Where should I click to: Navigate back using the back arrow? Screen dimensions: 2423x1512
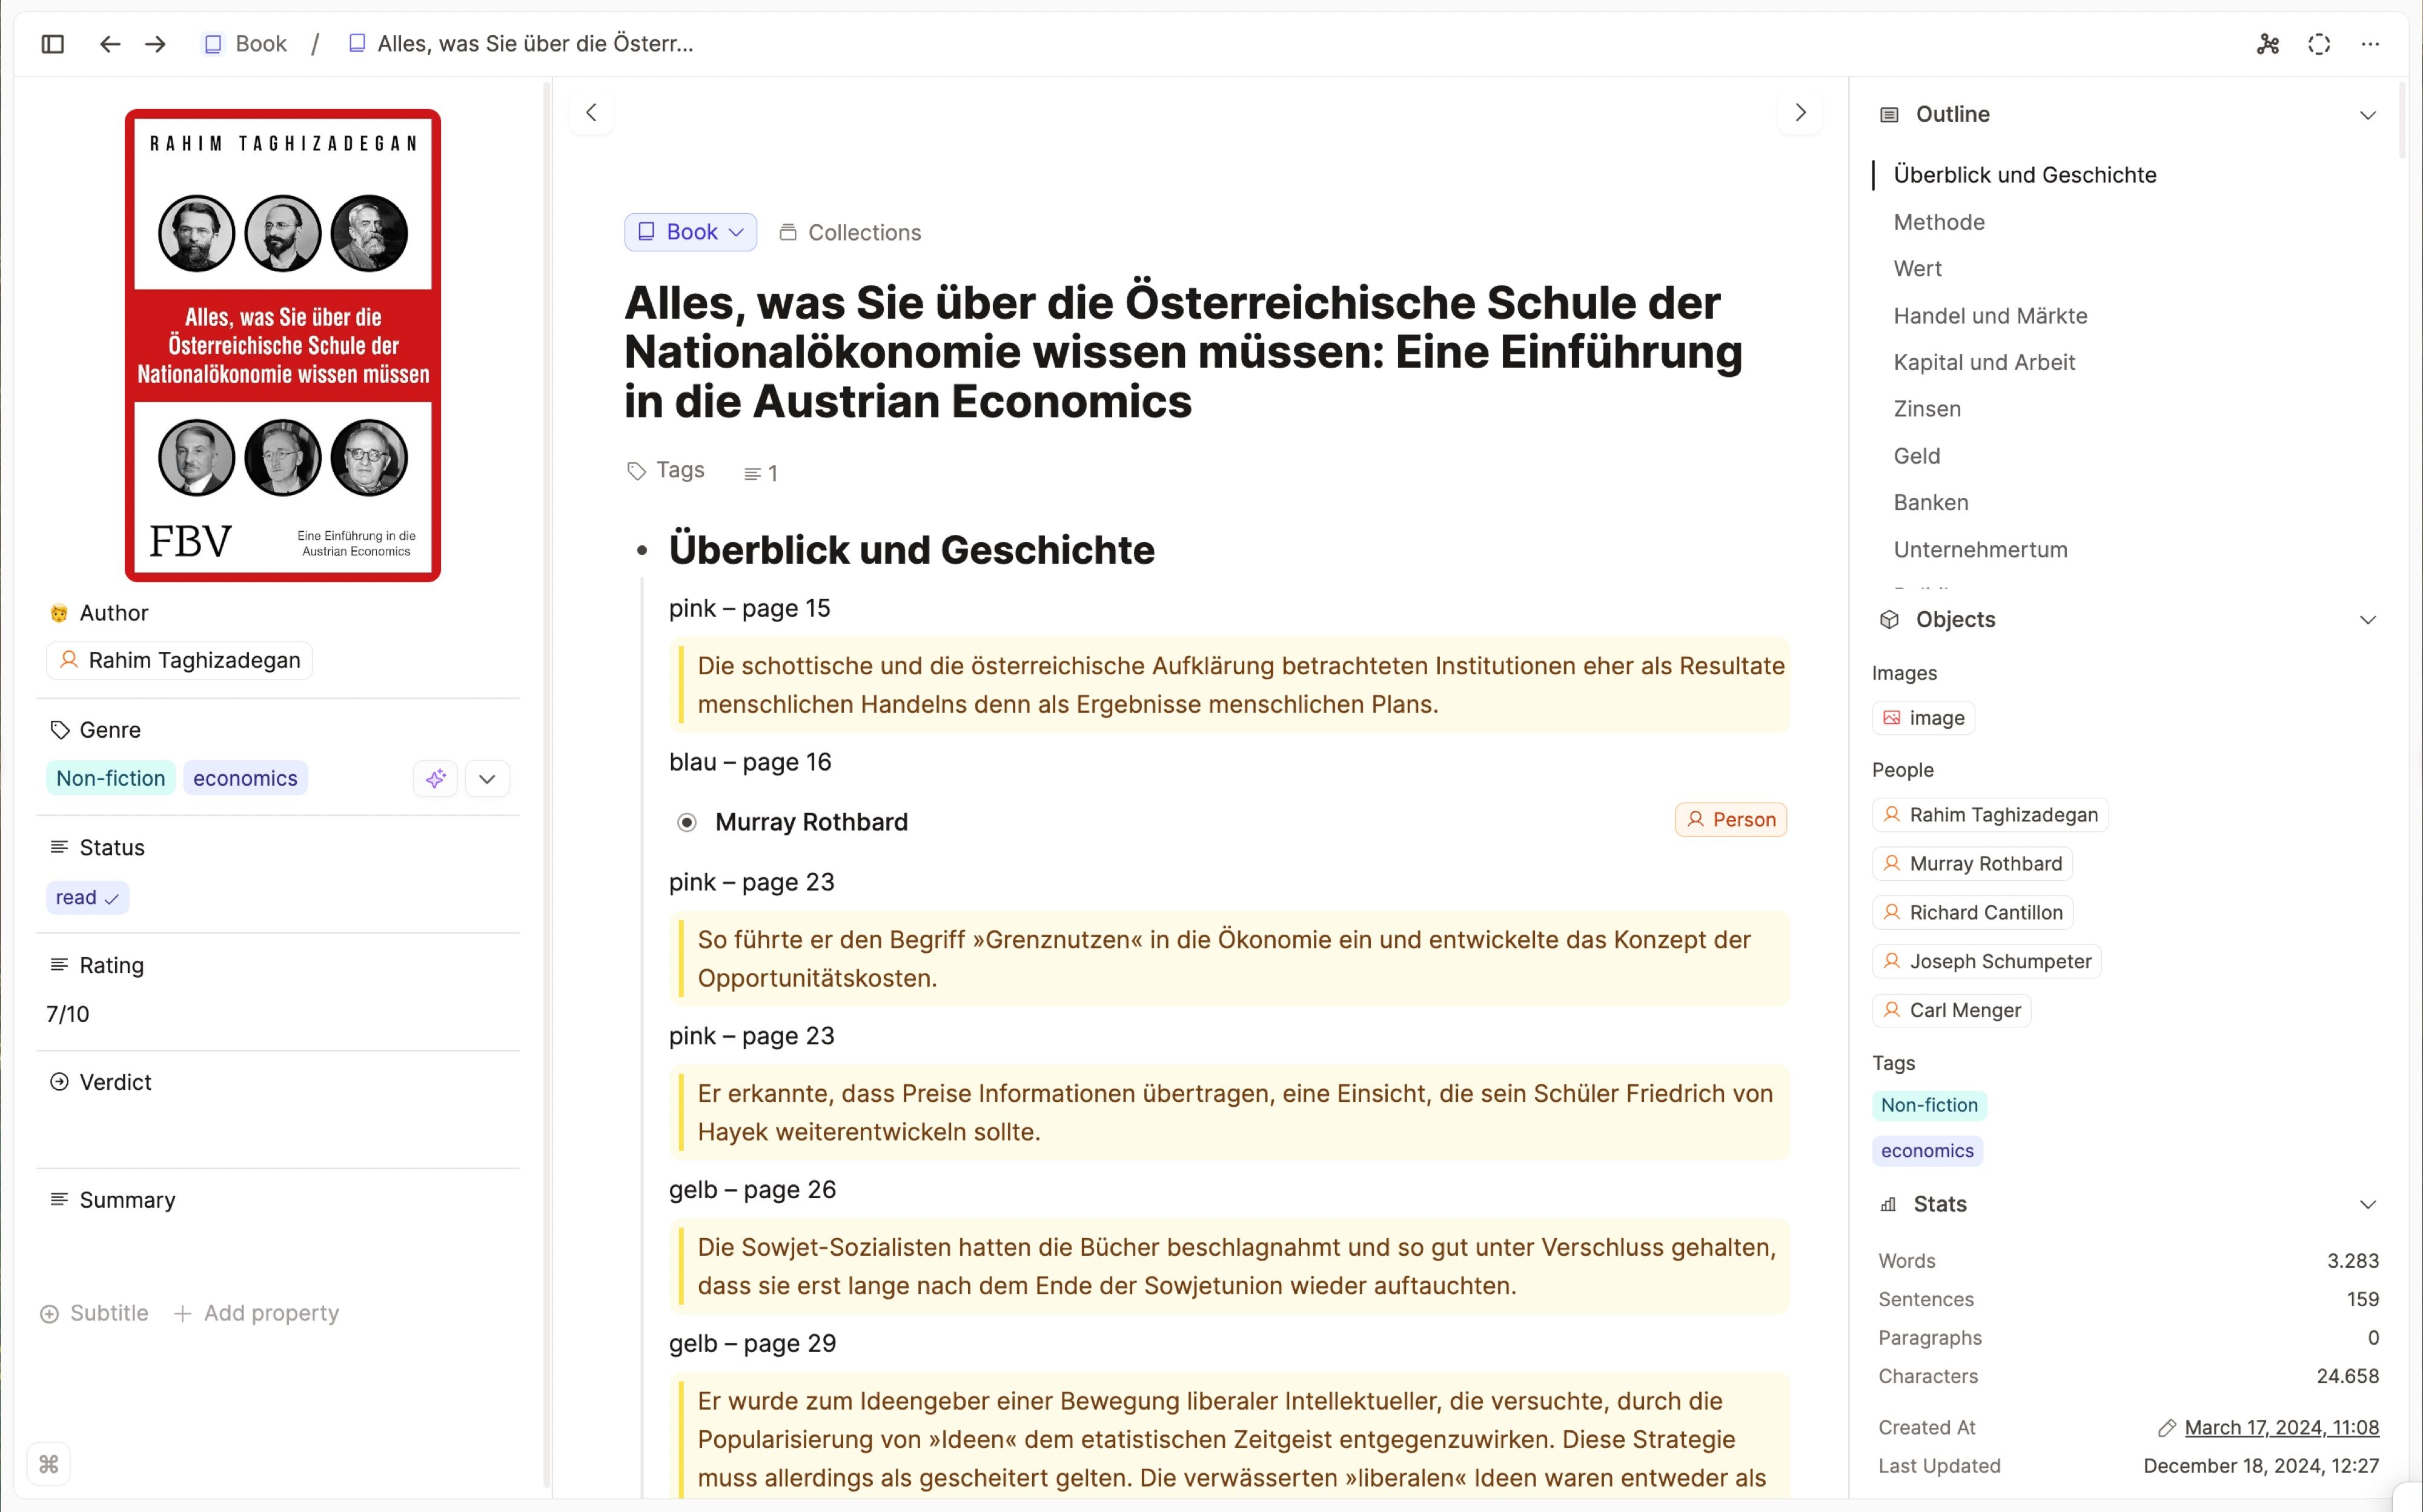coord(109,43)
